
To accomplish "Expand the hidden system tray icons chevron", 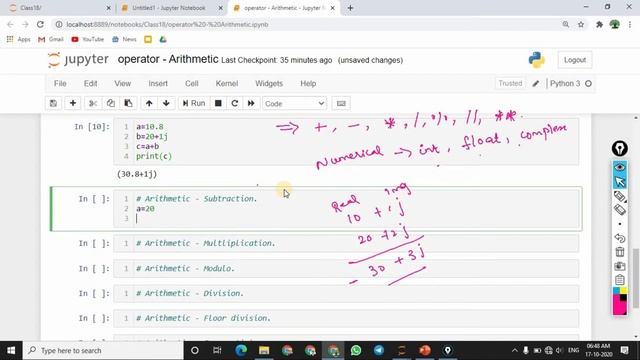I will (514, 350).
